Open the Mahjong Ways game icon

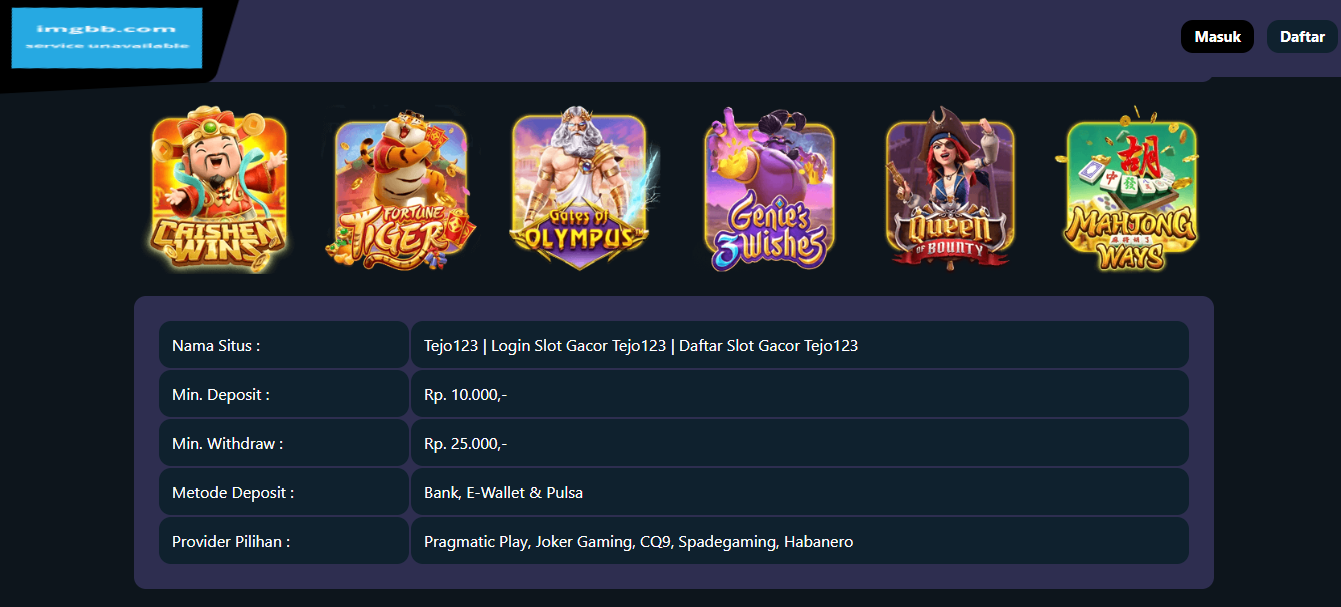[1130, 188]
